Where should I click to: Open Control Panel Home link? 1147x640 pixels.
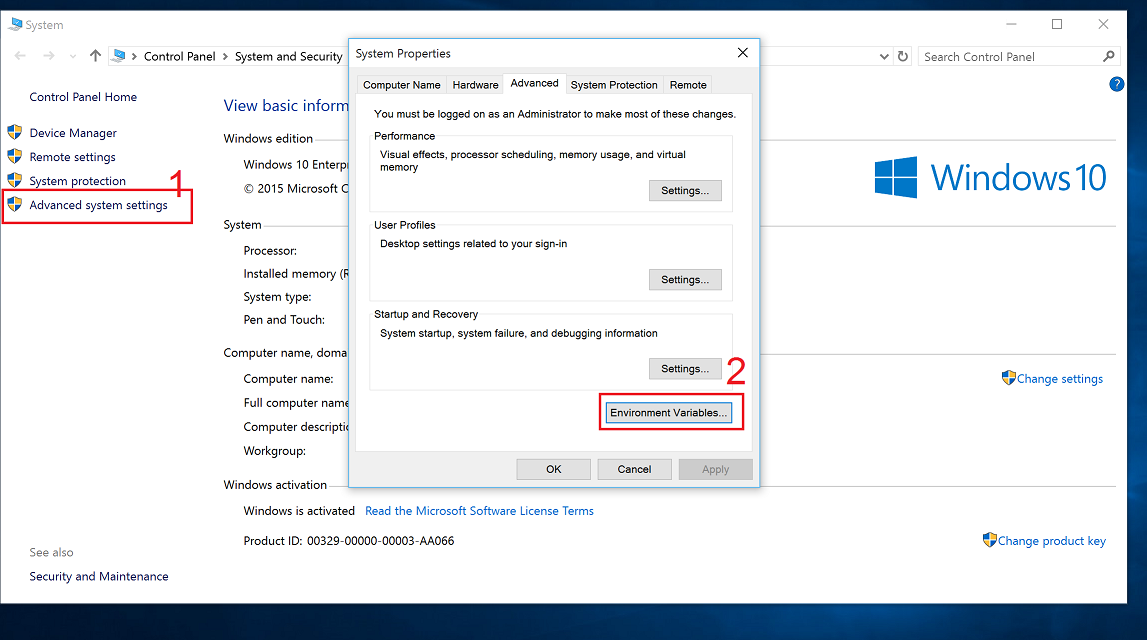[x=83, y=97]
